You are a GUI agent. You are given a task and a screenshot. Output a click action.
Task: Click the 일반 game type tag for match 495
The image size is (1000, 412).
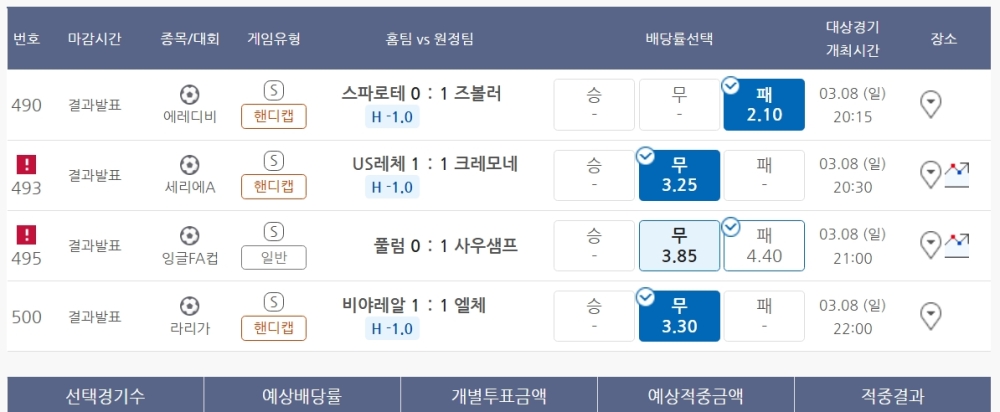tap(274, 257)
